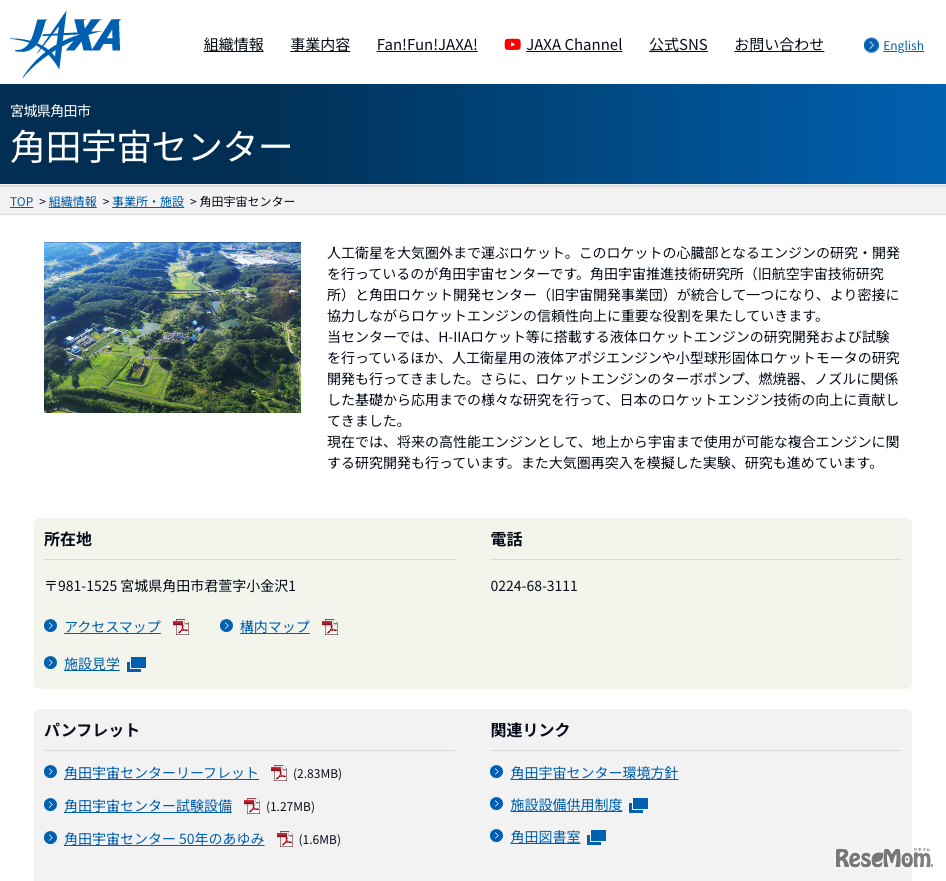Go to TOP in the breadcrumb
The image size is (946, 881).
[x=22, y=202]
